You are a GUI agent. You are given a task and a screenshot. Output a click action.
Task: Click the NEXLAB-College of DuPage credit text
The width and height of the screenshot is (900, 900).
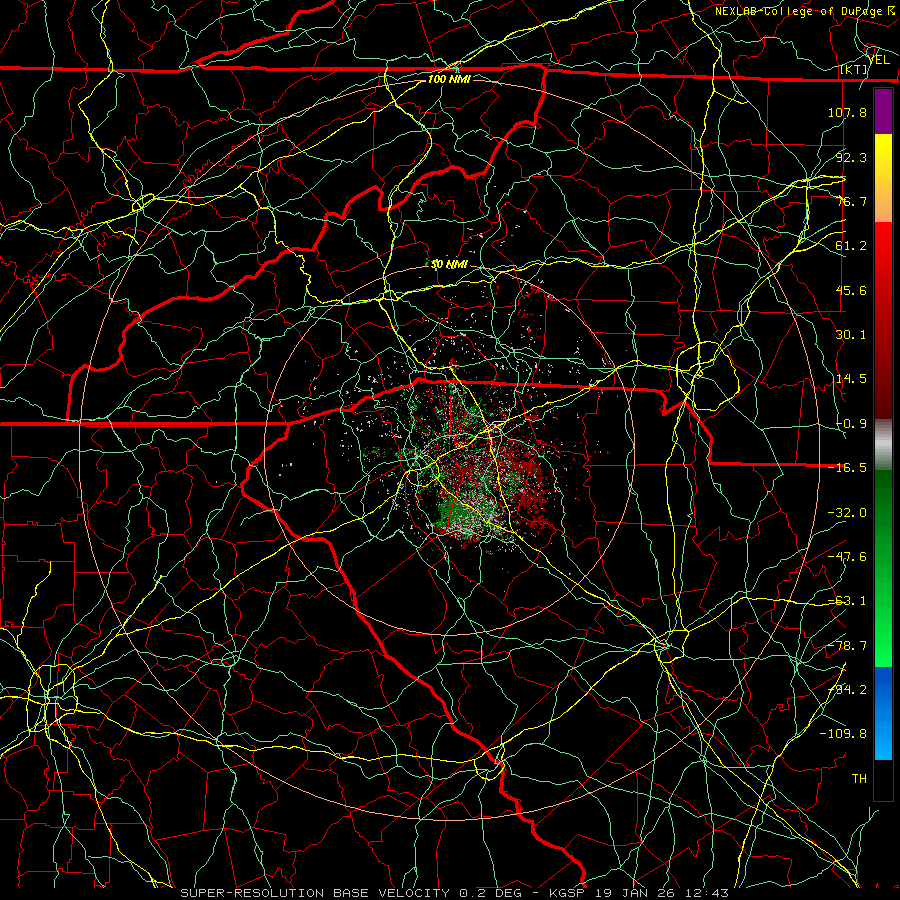[800, 11]
